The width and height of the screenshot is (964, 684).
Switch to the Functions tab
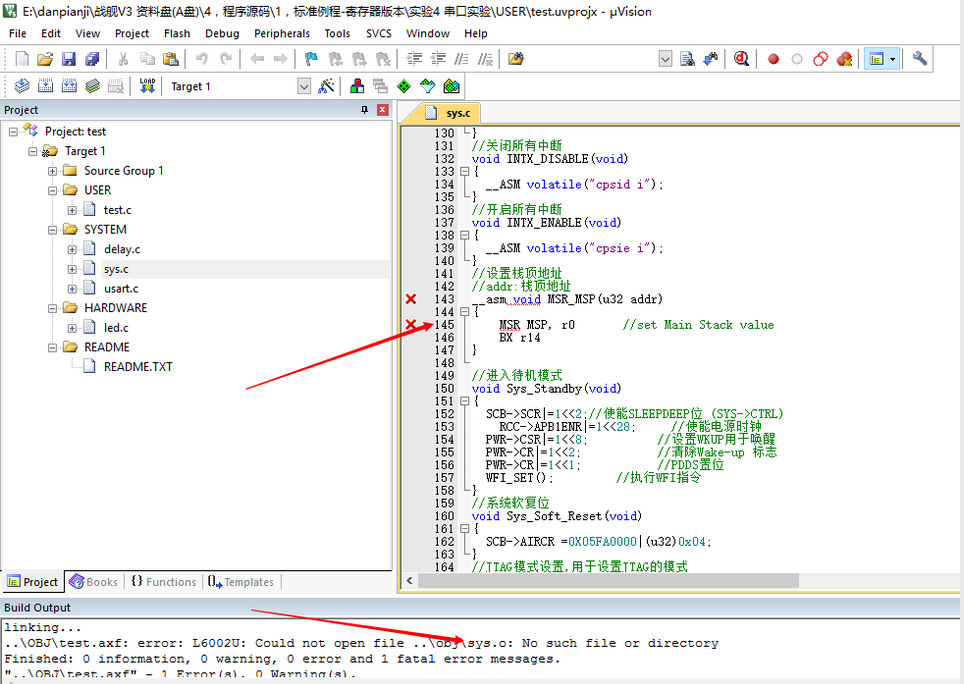coord(164,581)
